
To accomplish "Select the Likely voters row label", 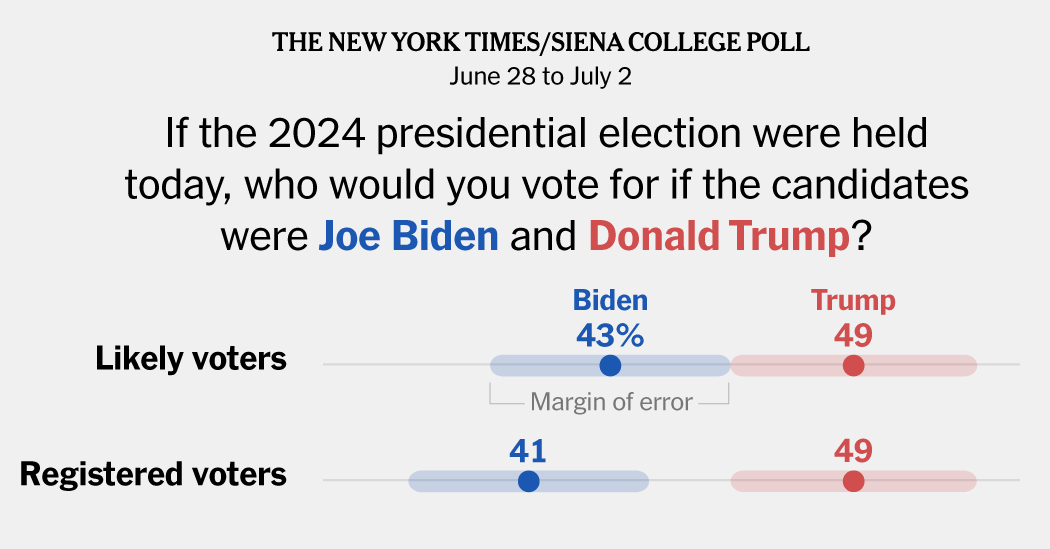I will click(191, 359).
